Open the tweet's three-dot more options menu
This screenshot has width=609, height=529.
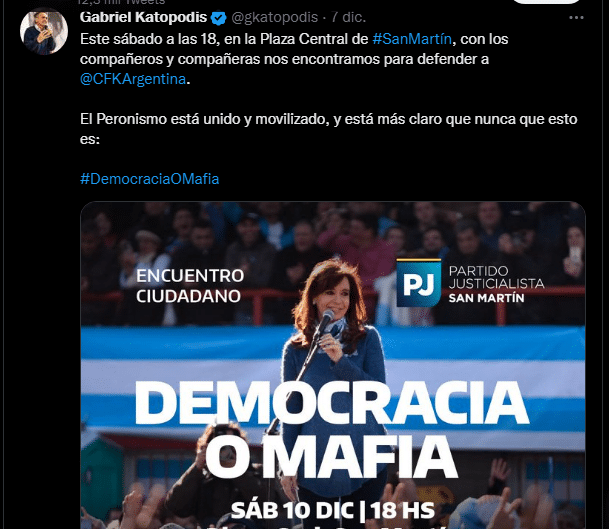576,17
